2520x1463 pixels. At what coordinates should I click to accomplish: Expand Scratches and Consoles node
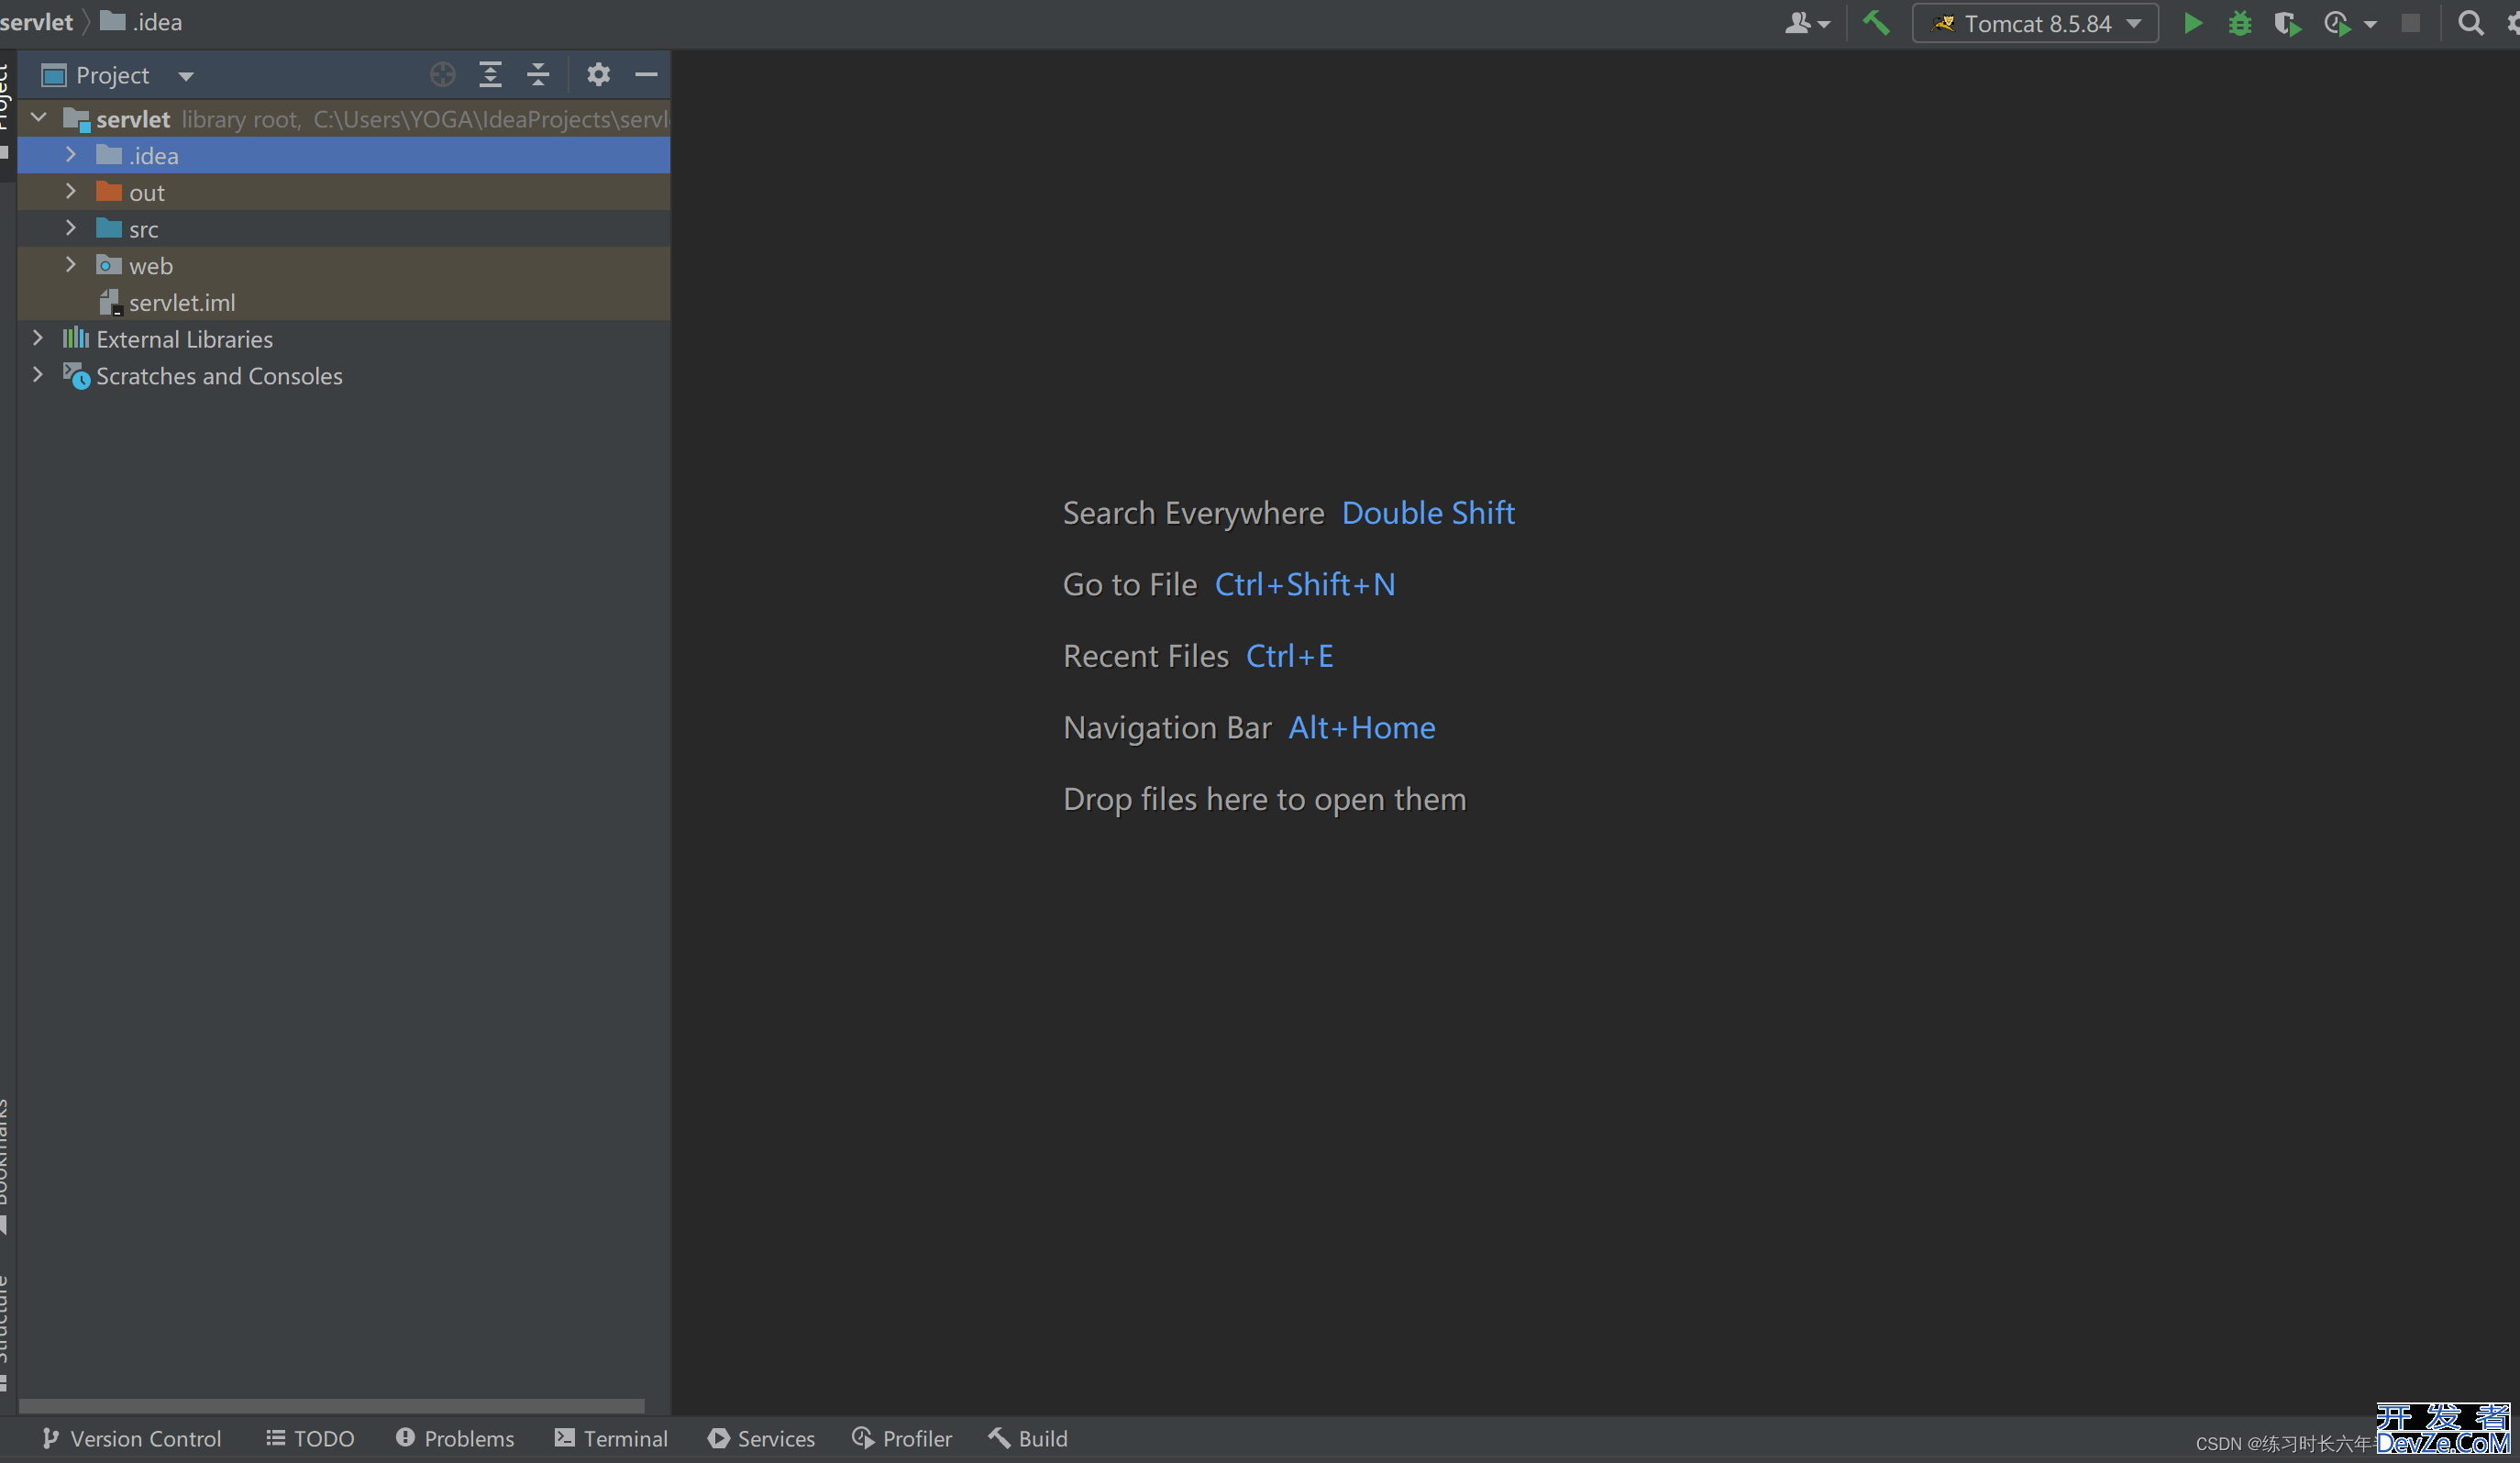39,375
